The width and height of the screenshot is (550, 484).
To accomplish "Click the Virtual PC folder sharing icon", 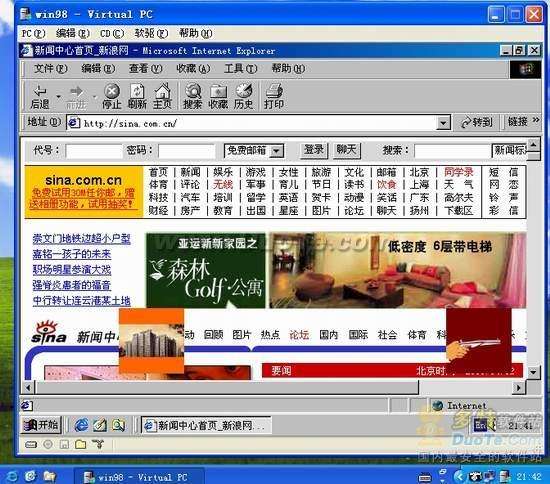I will [80, 445].
